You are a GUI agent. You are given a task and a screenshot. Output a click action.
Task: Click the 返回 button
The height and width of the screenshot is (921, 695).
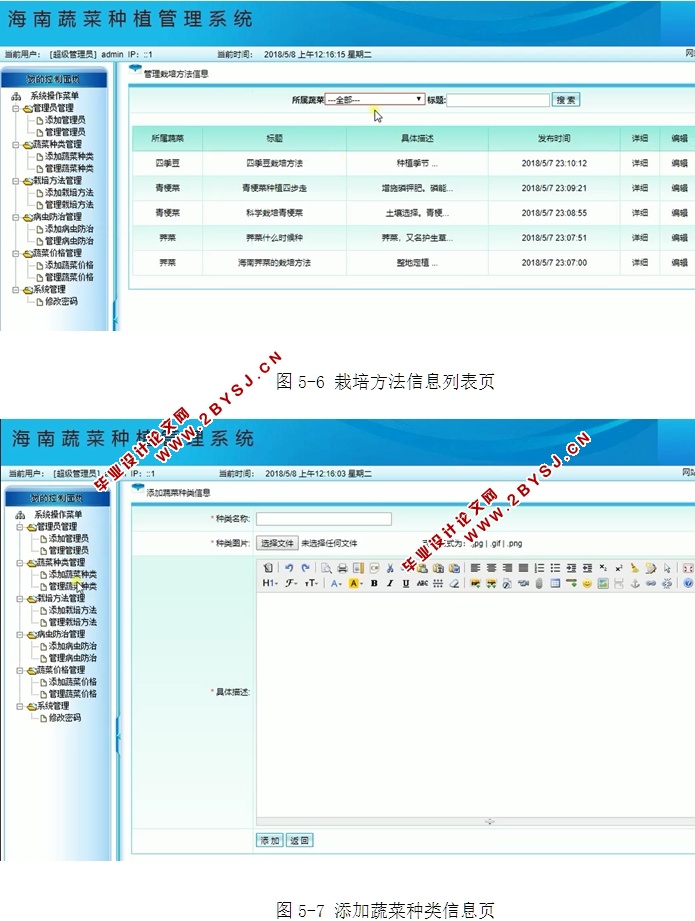[x=300, y=841]
